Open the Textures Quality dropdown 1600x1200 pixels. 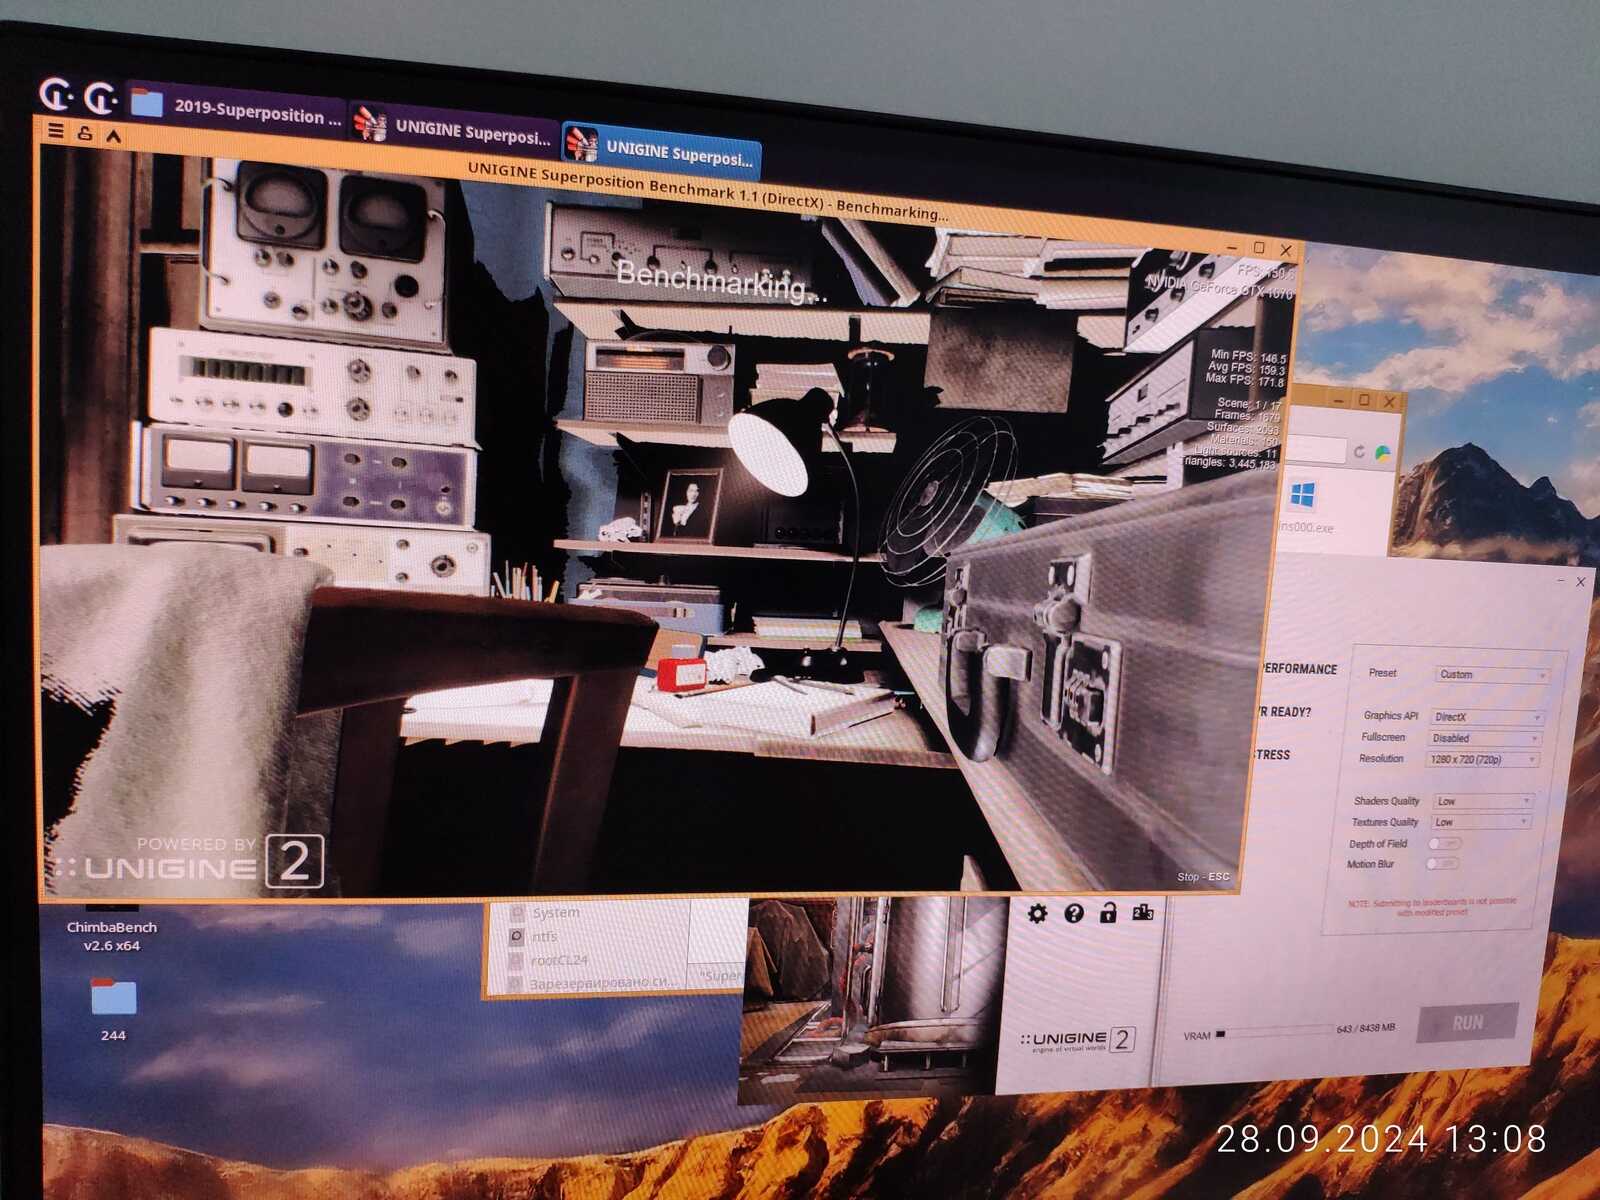[x=1480, y=822]
